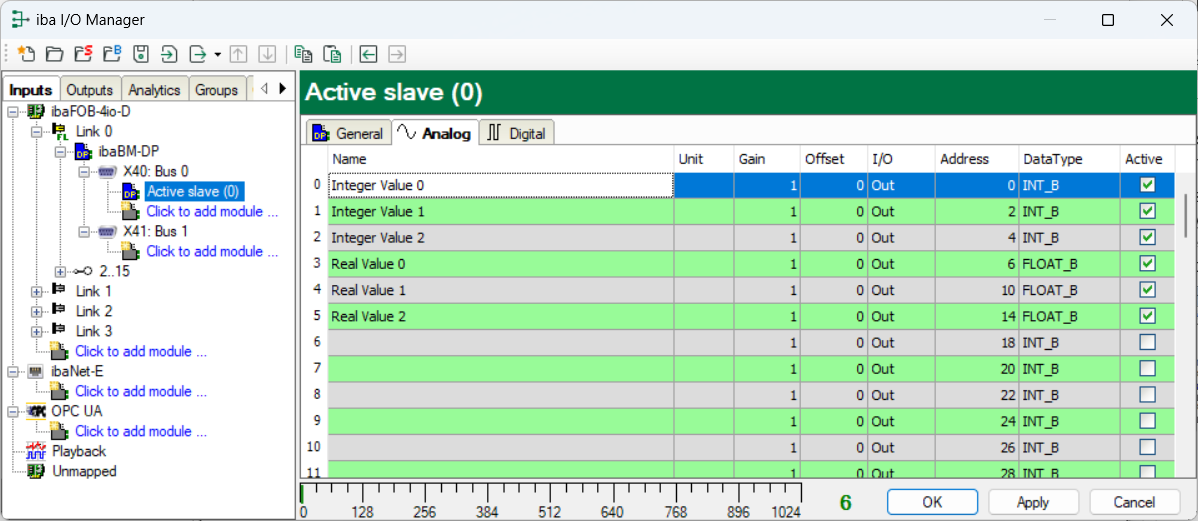The width and height of the screenshot is (1198, 521).
Task: Enable Active checkbox for row 6
Action: click(x=1147, y=342)
